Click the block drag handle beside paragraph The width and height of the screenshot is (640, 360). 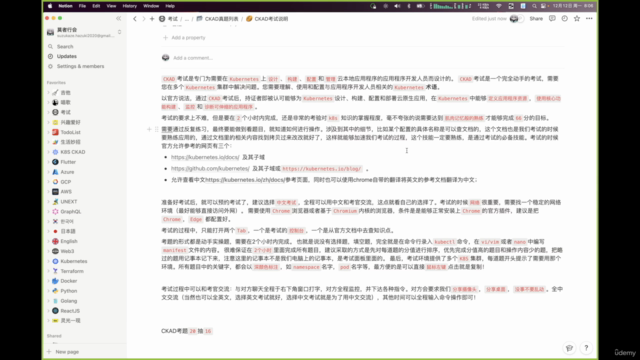(x=156, y=129)
